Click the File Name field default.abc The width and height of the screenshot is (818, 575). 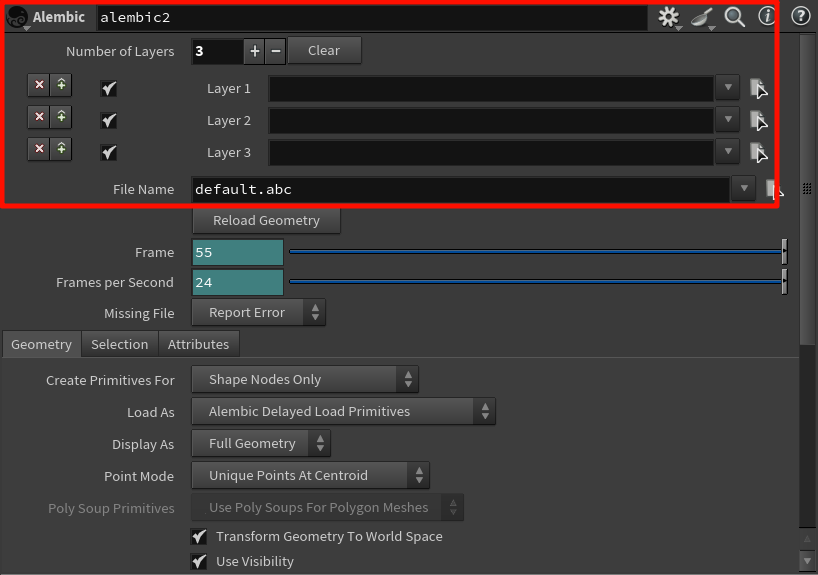(x=461, y=189)
